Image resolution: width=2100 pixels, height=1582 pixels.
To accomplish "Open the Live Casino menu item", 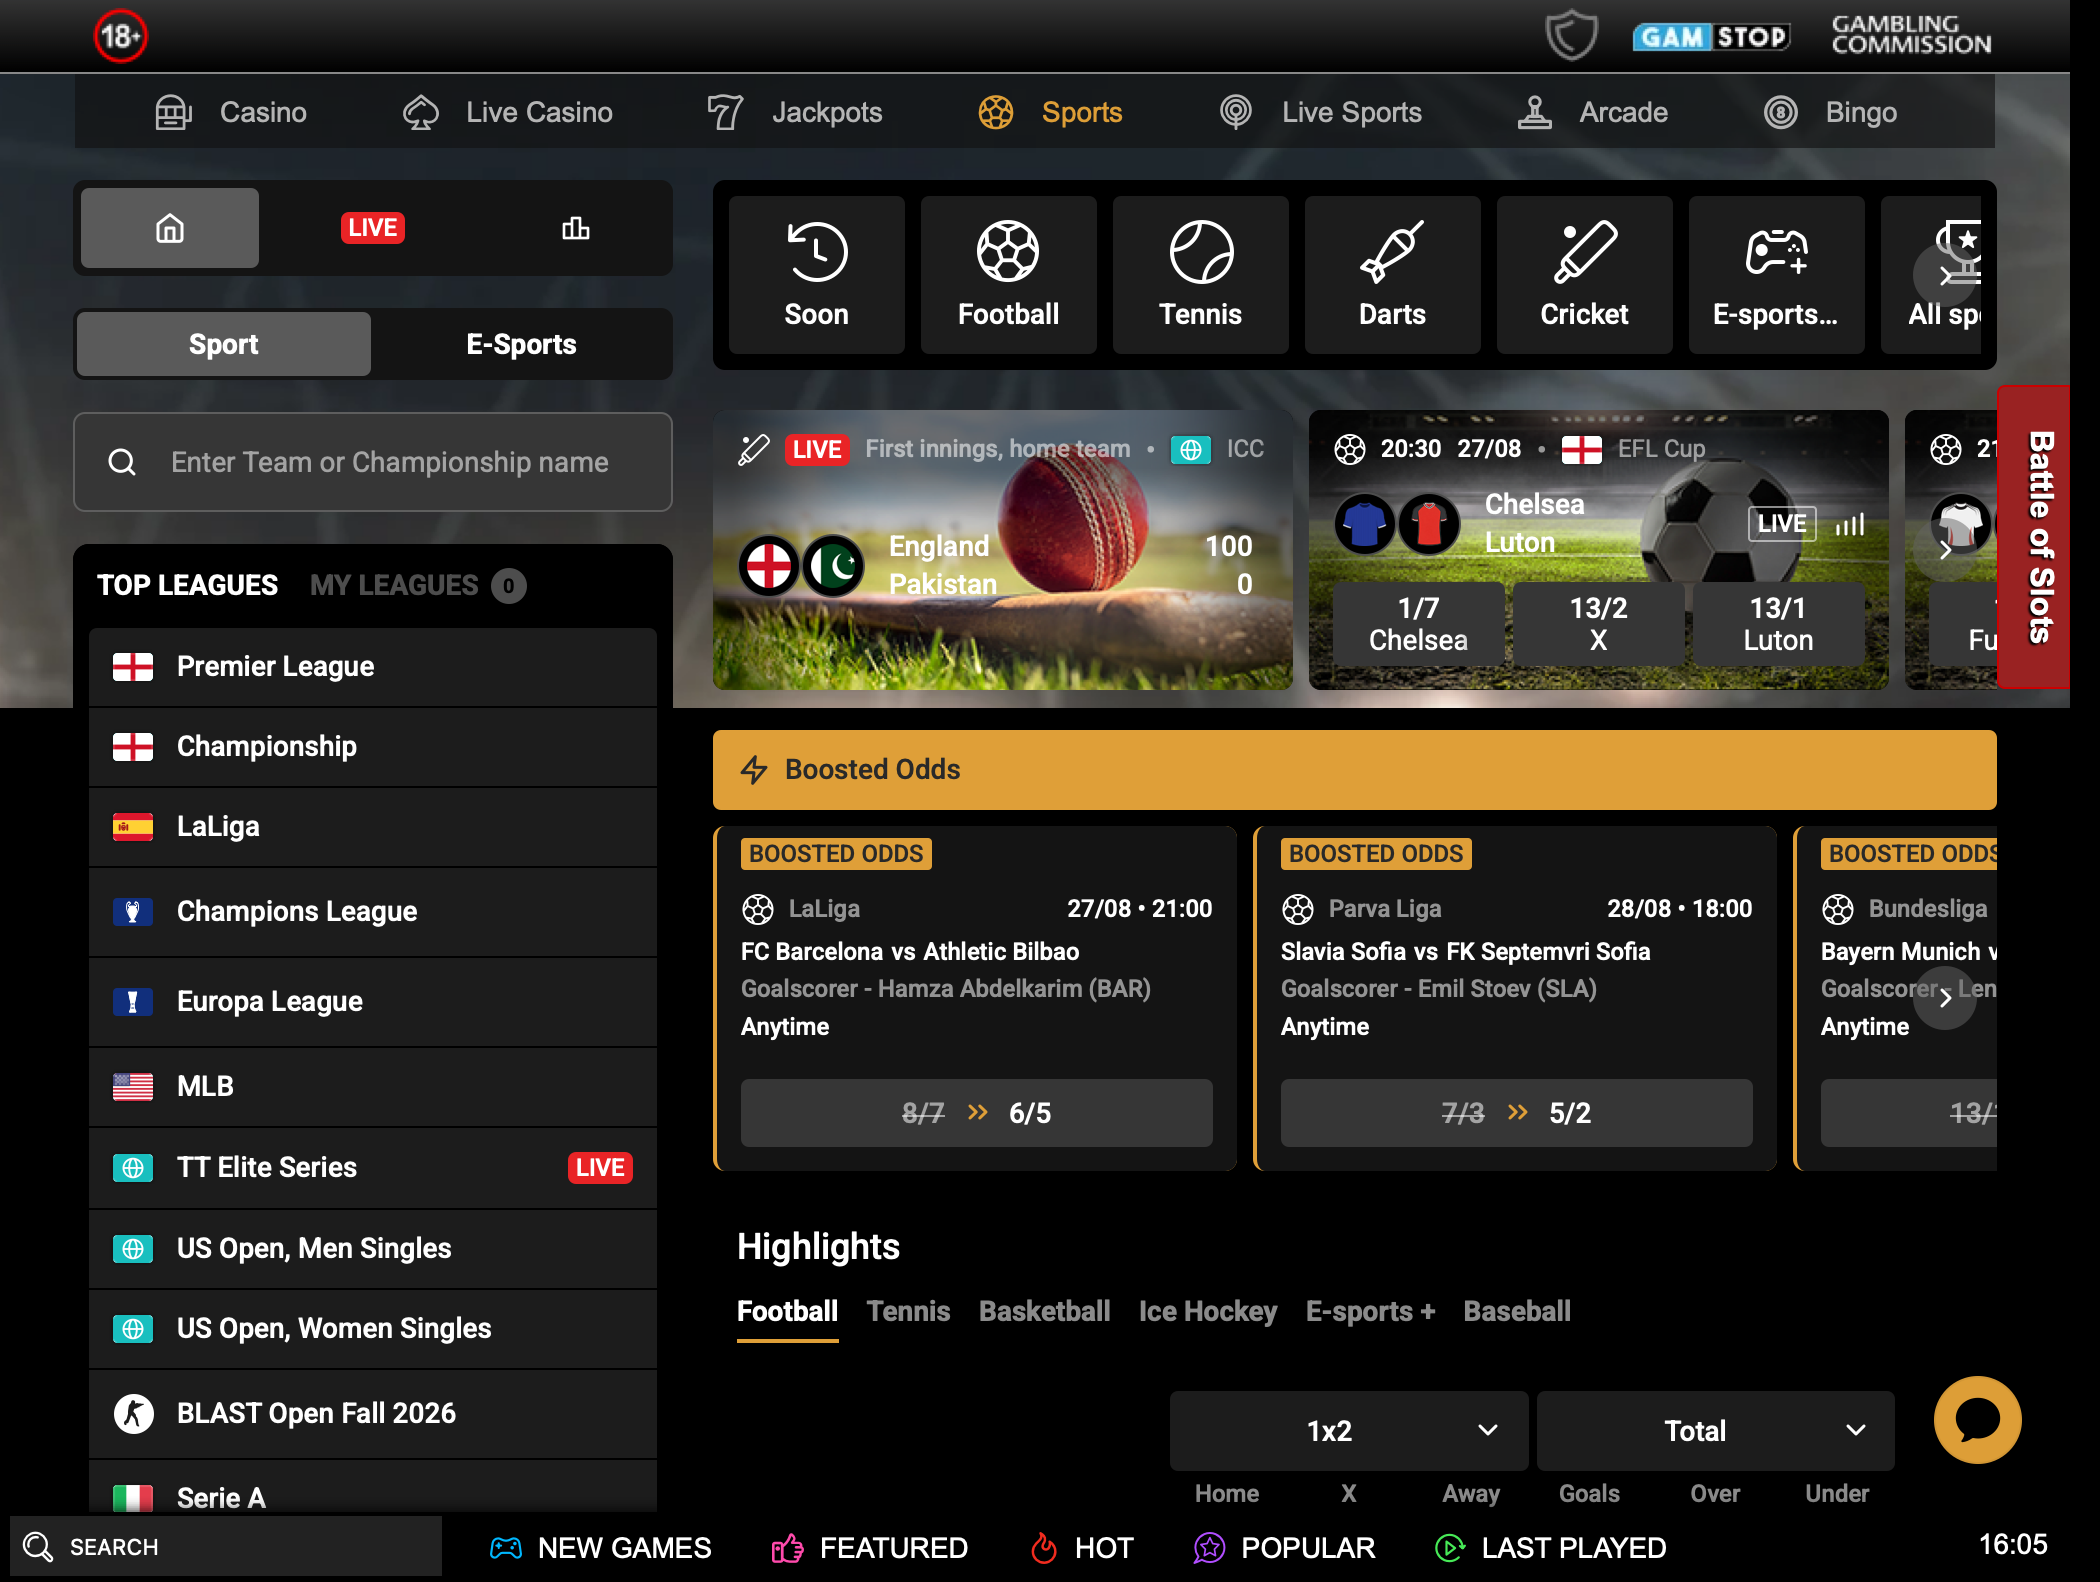I will tap(508, 112).
